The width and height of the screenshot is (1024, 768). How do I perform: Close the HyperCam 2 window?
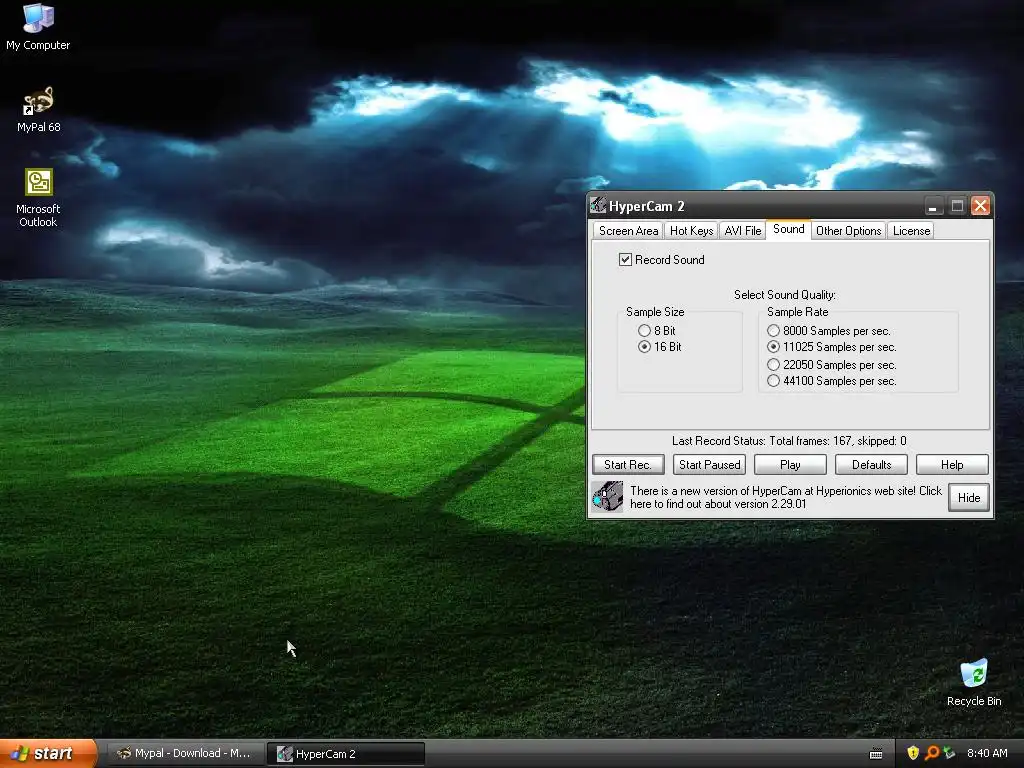pyautogui.click(x=980, y=206)
